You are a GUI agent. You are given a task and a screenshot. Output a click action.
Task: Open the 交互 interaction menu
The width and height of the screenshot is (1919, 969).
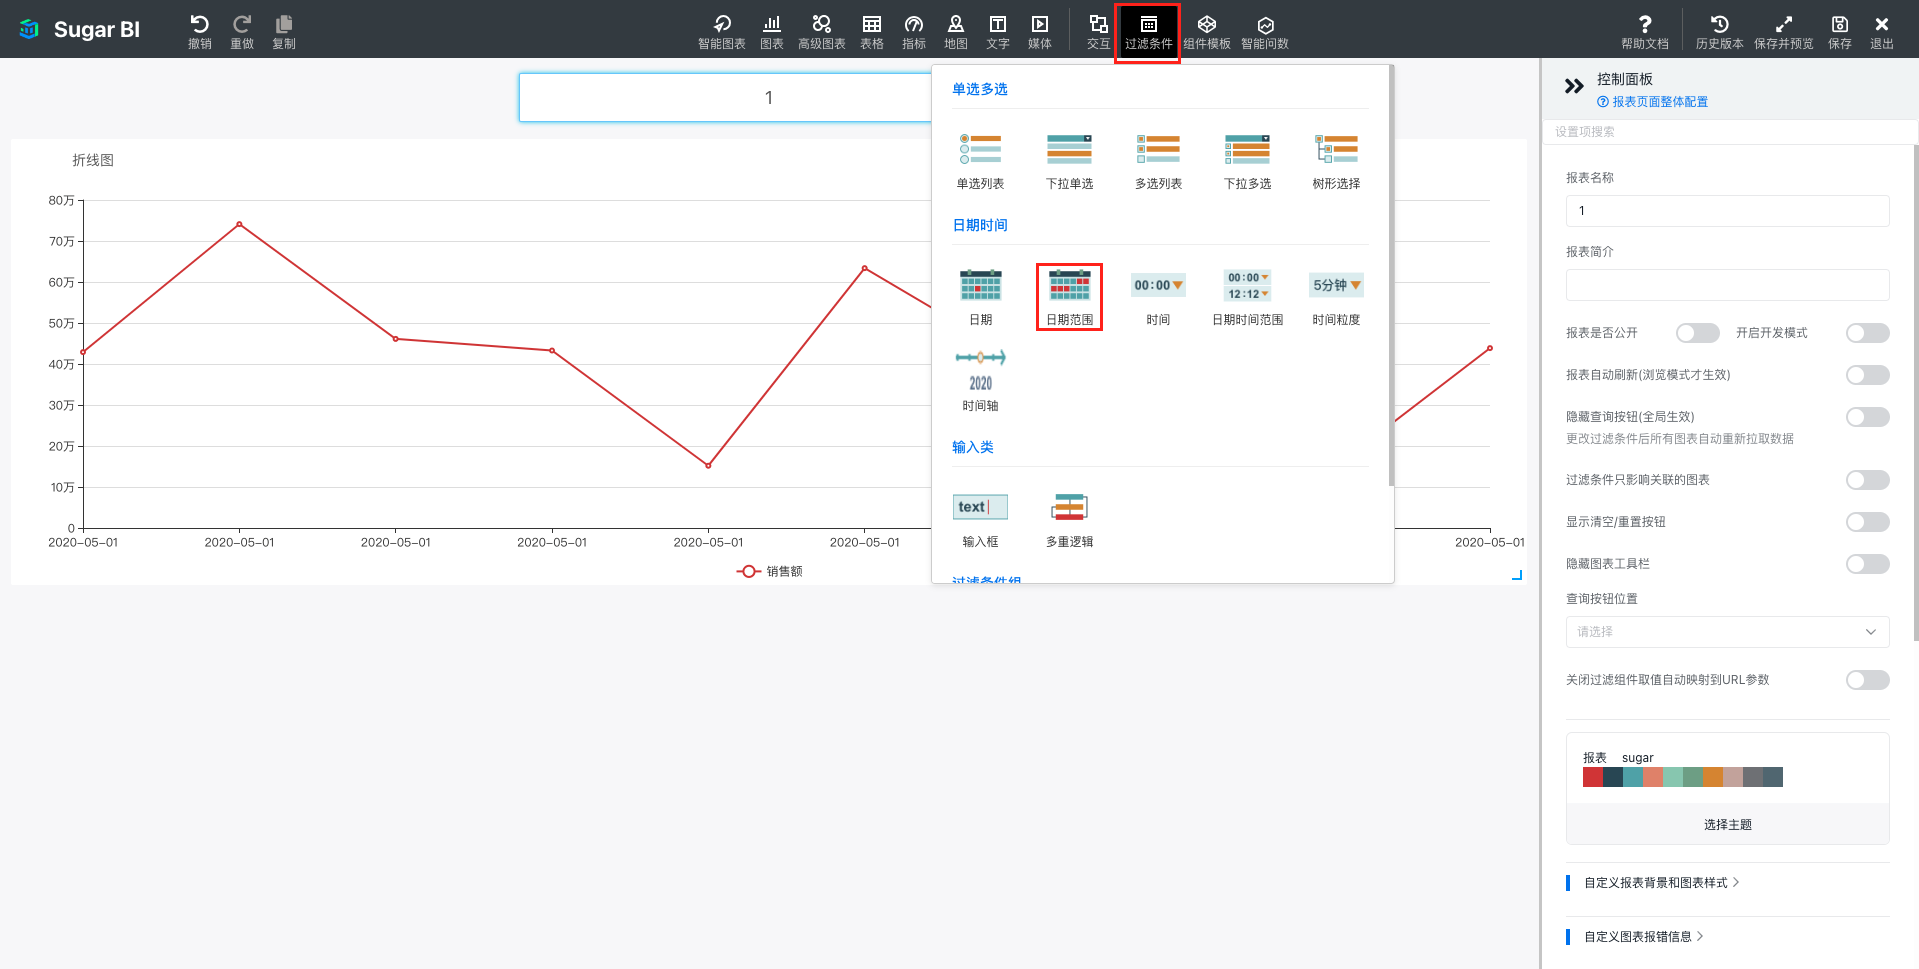[1098, 31]
